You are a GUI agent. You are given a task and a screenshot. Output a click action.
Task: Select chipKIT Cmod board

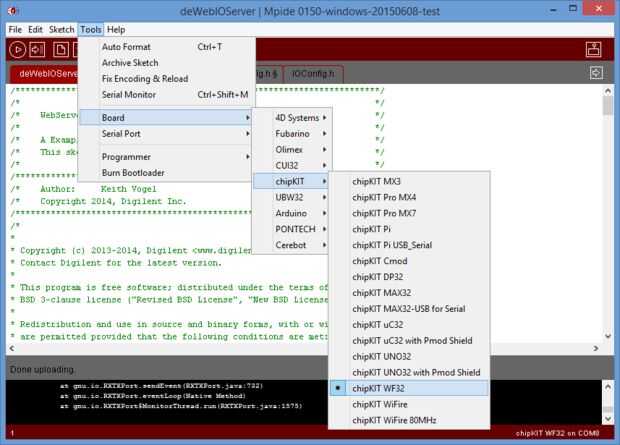coord(409,261)
